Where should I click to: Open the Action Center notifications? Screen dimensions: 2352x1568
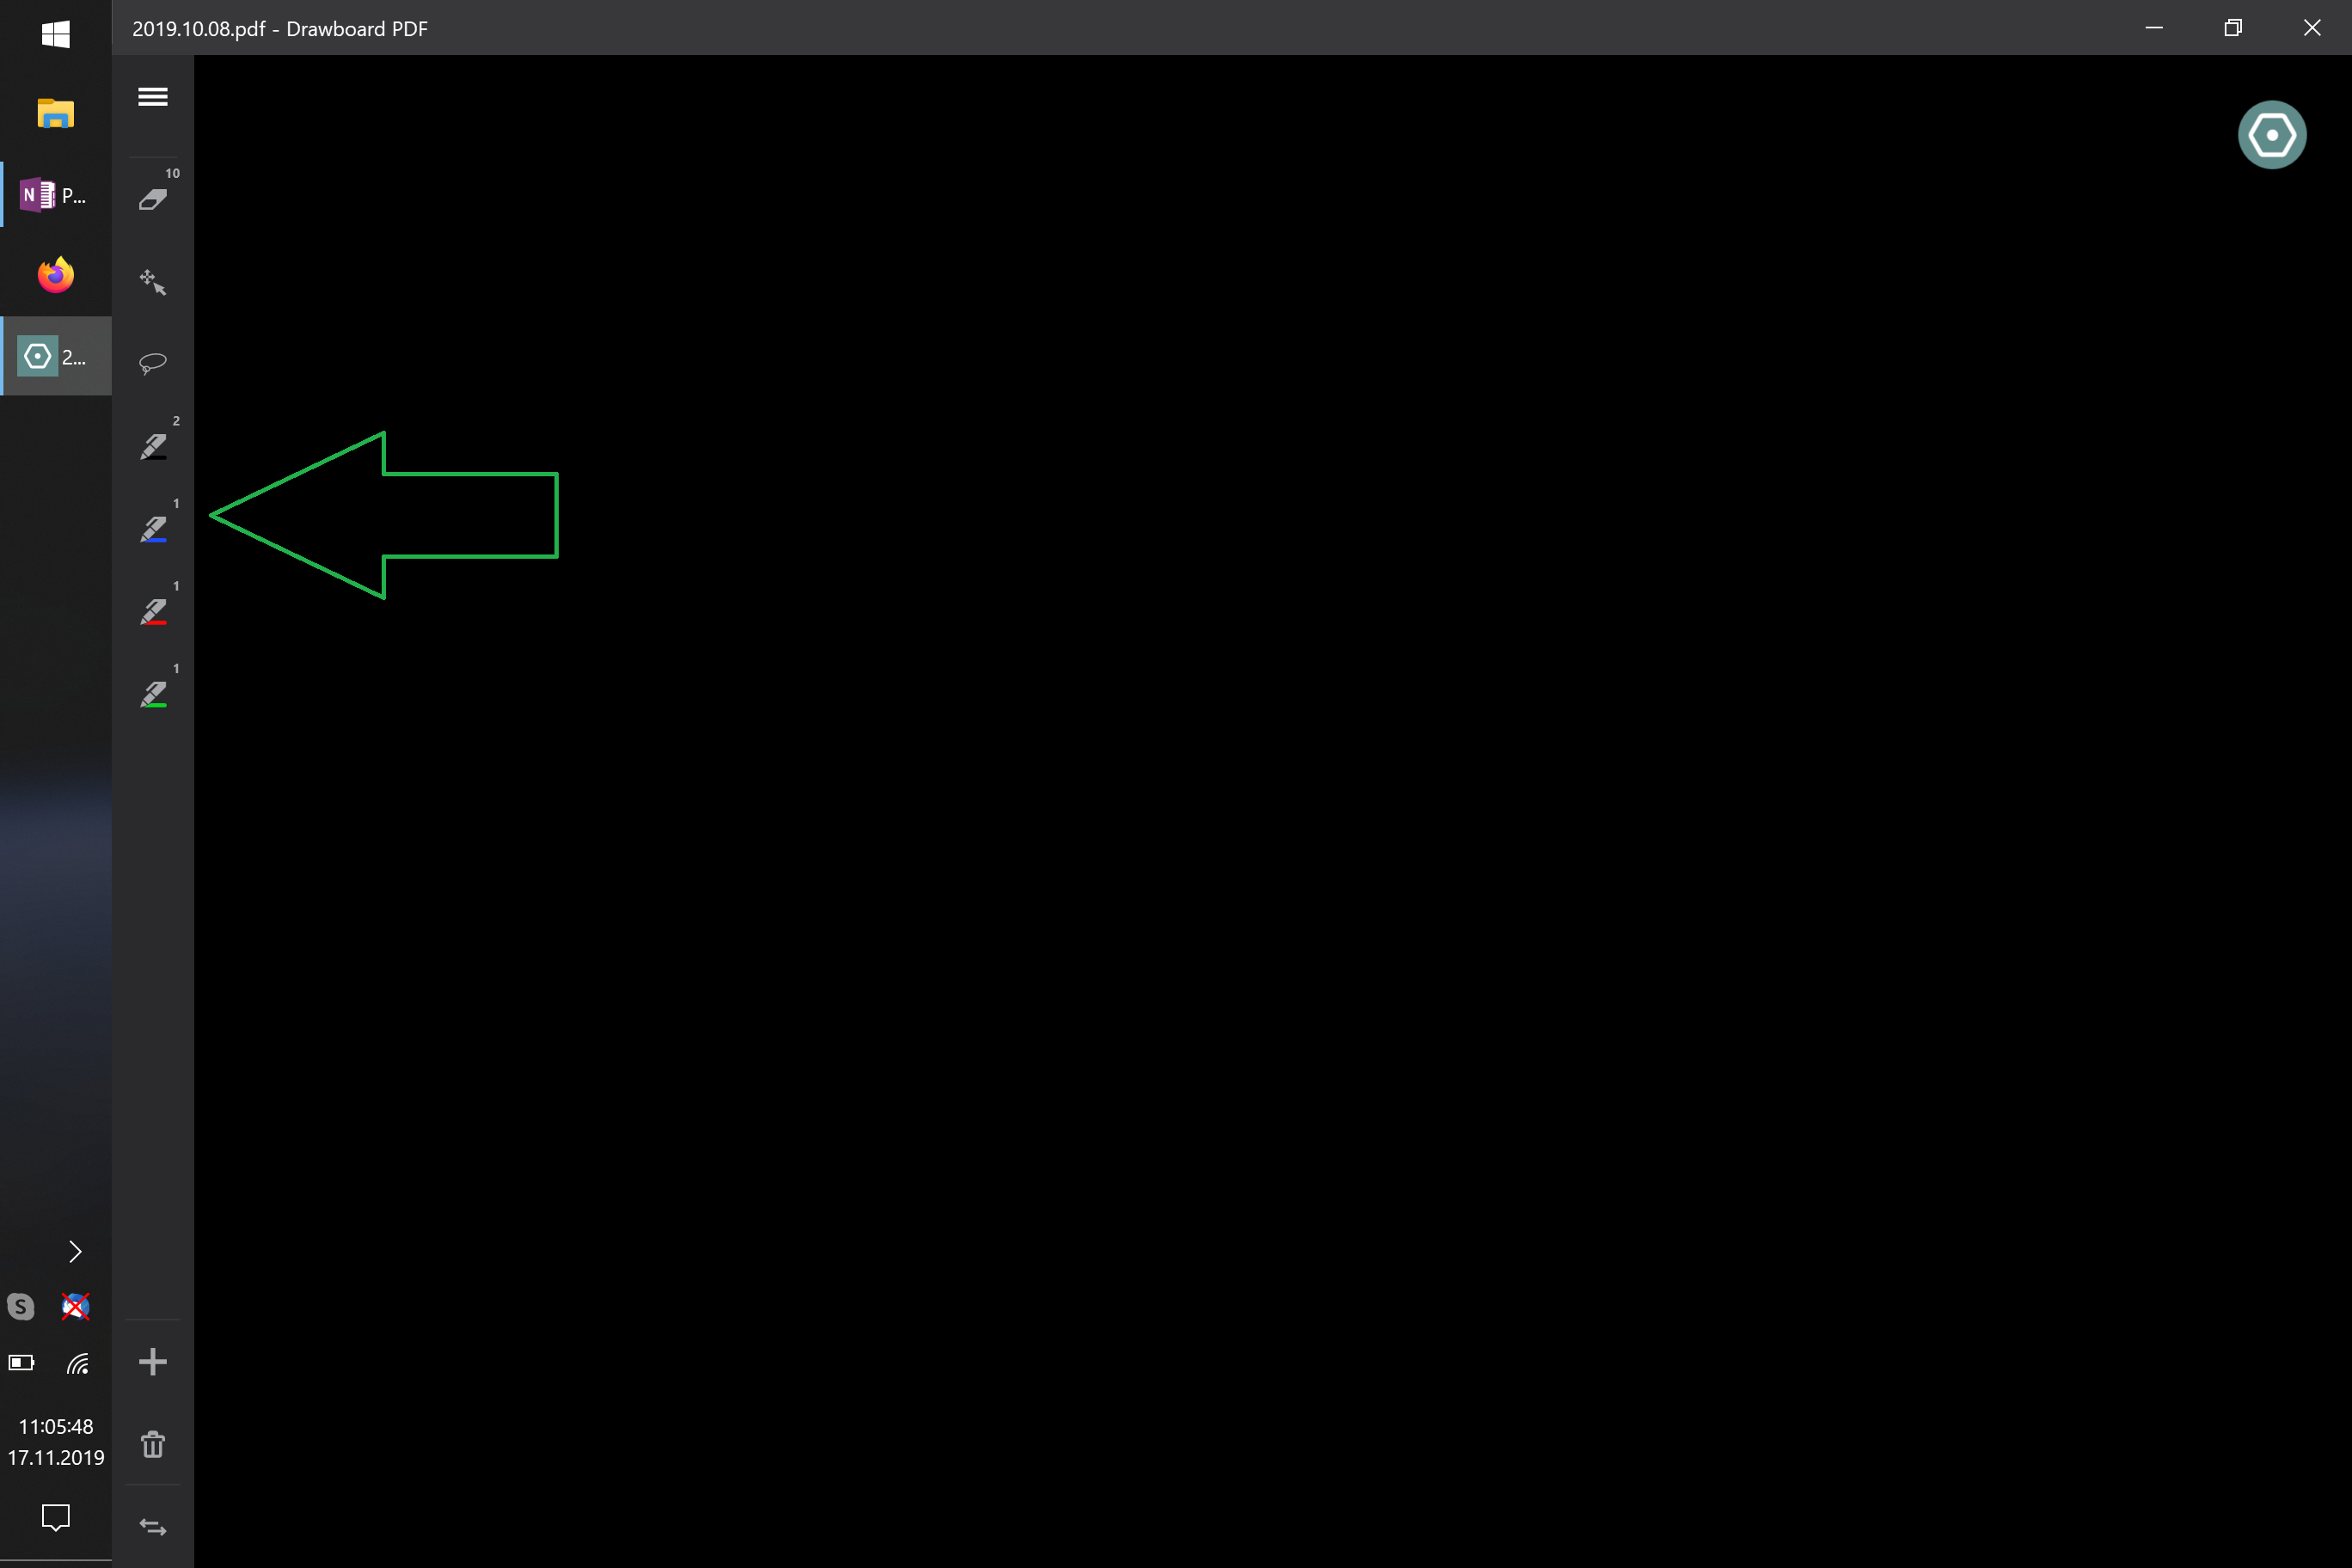point(56,1516)
